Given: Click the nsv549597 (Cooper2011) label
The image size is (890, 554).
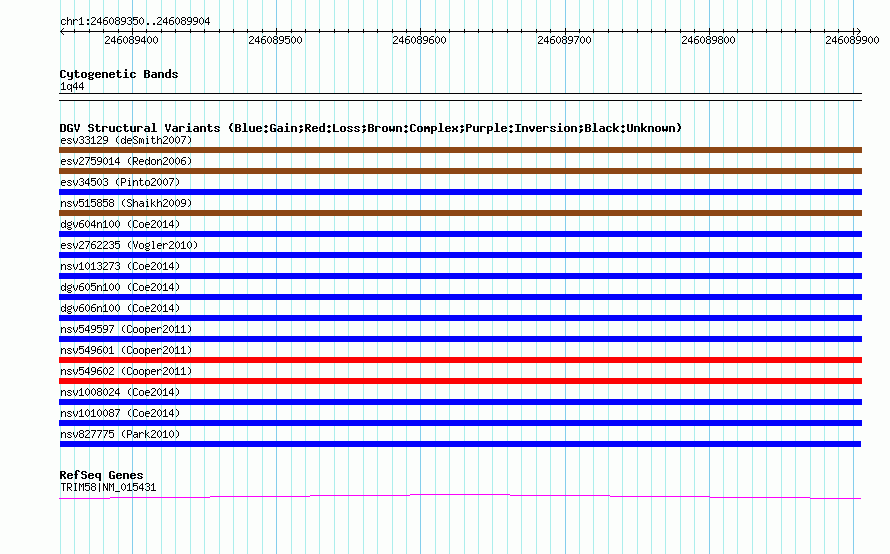Looking at the screenshot, I should pyautogui.click(x=126, y=329).
